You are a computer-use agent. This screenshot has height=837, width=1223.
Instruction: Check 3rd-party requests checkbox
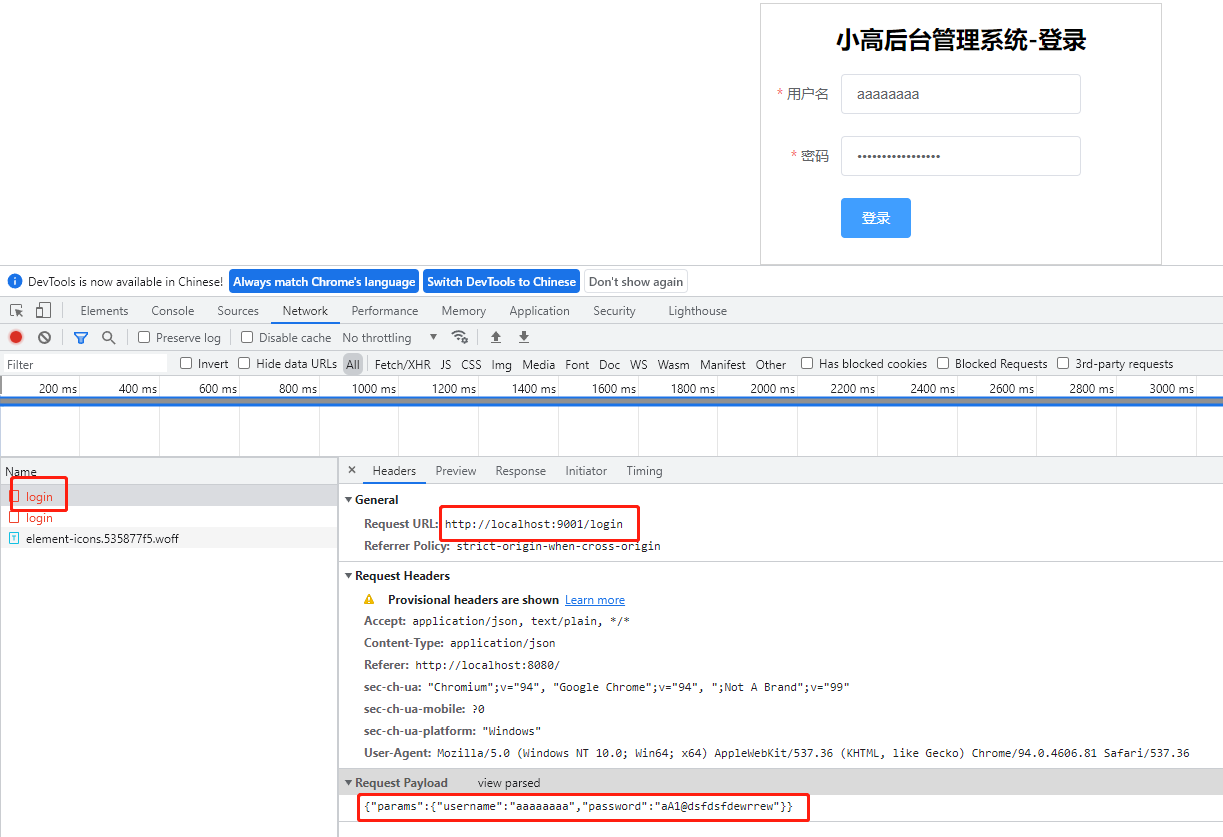coord(1063,363)
